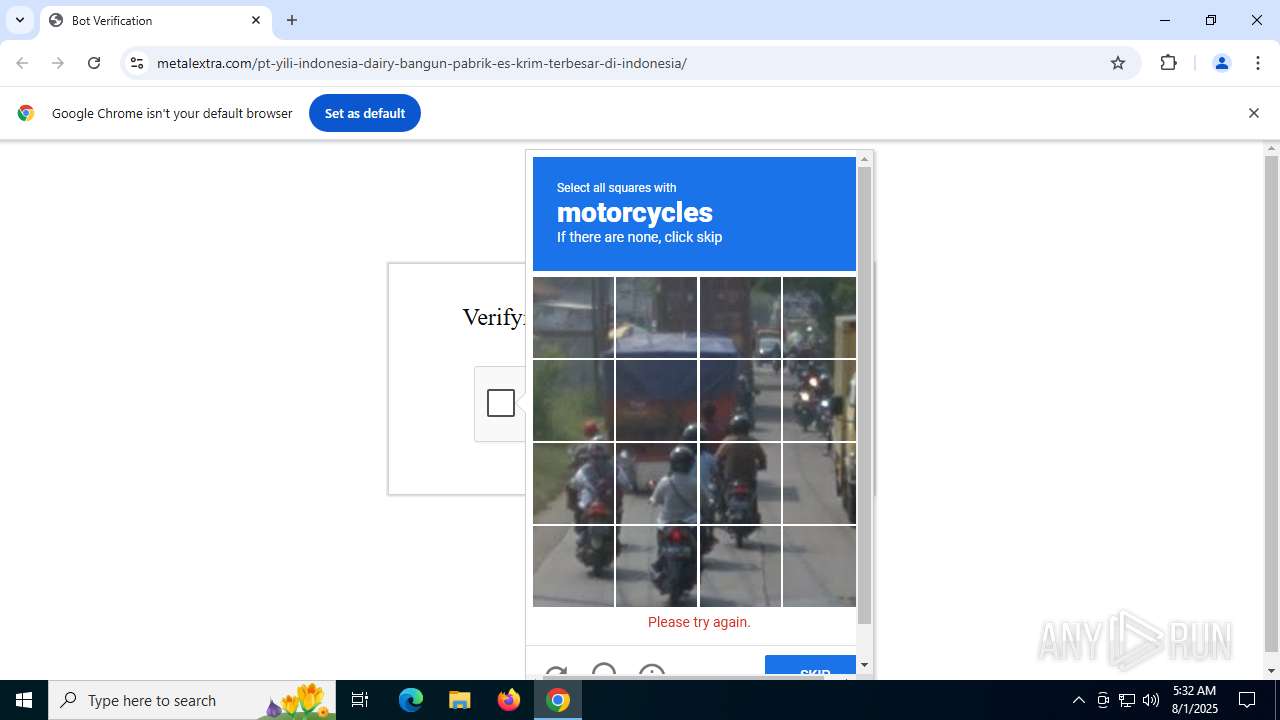Open the Extensions puzzle icon
1280x720 pixels.
[1168, 63]
